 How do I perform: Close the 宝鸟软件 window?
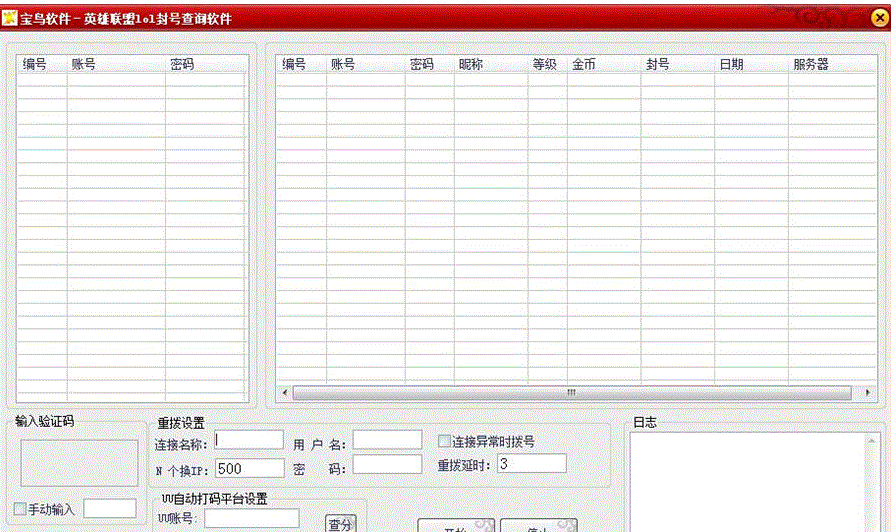click(879, 18)
